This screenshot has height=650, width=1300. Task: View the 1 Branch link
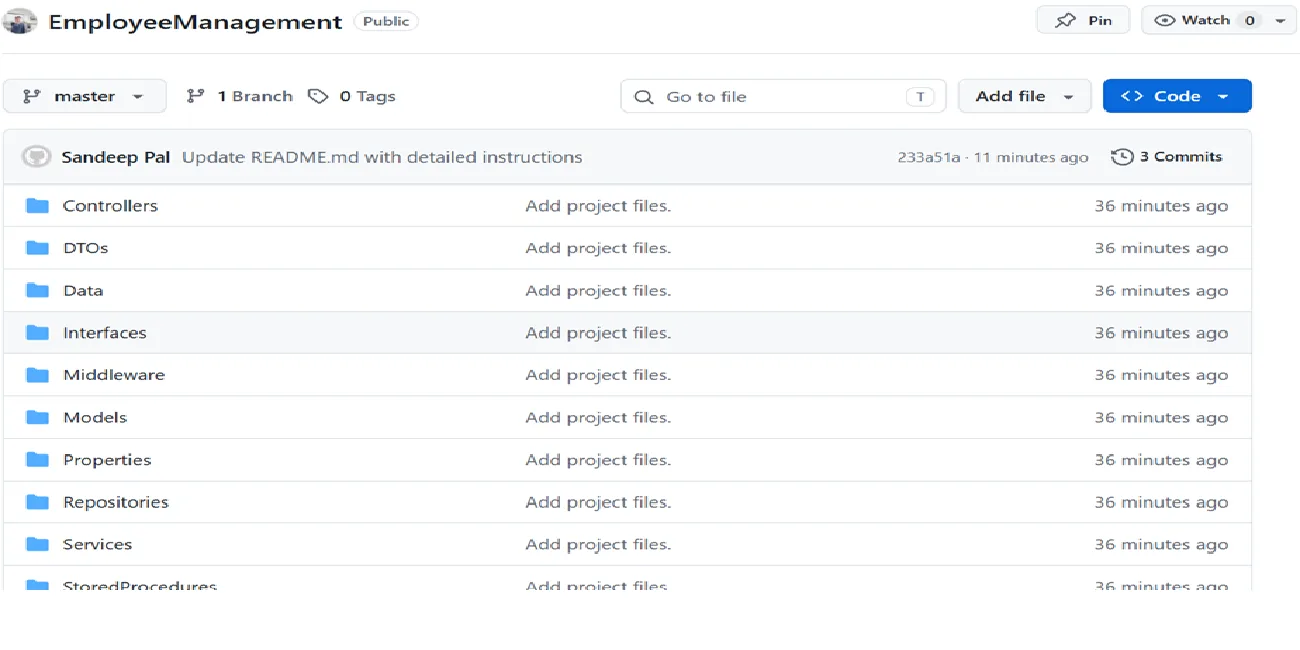240,96
